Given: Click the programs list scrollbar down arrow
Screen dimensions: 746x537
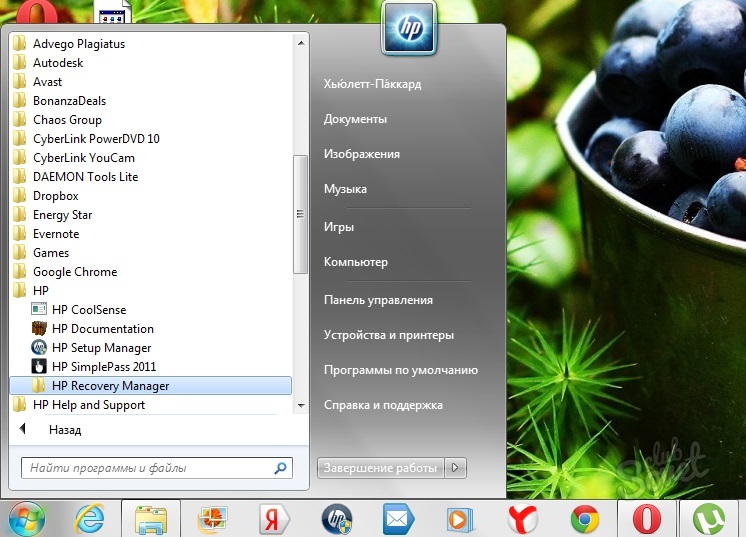Looking at the screenshot, I should point(300,406).
